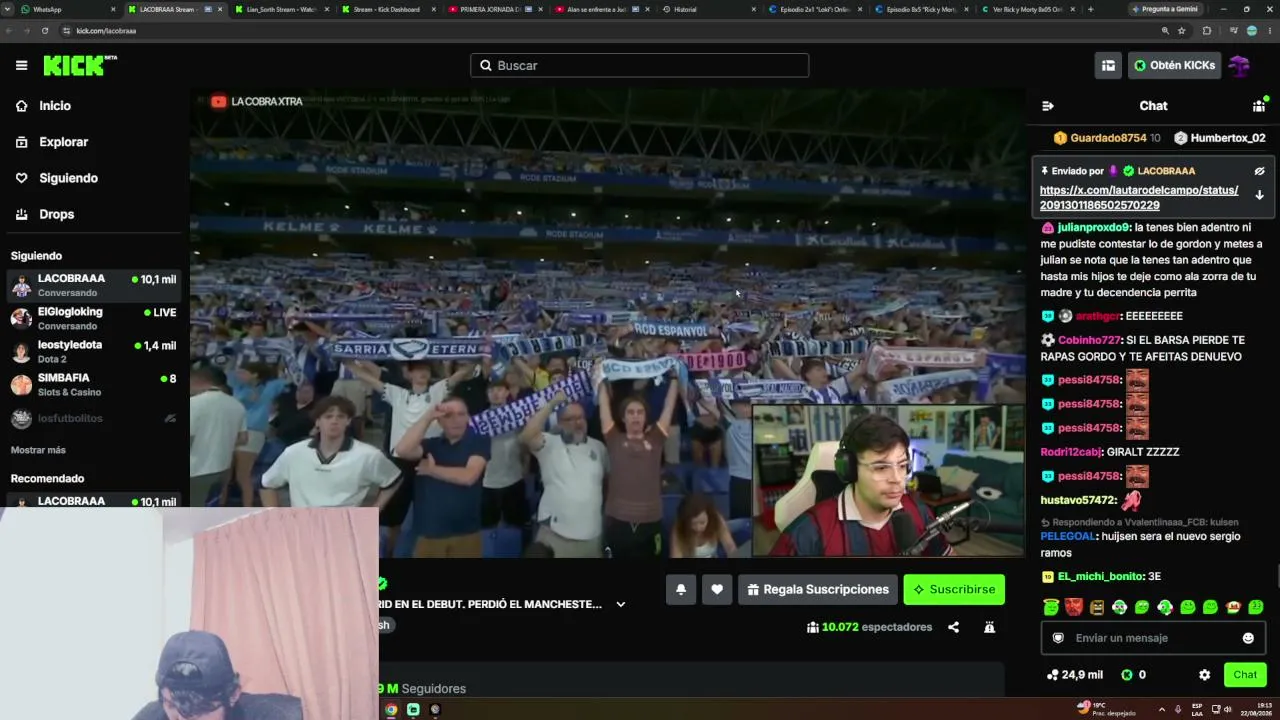Select LACOBRAAA in the Siguiendo list
The image size is (1280, 720).
pyautogui.click(x=94, y=285)
